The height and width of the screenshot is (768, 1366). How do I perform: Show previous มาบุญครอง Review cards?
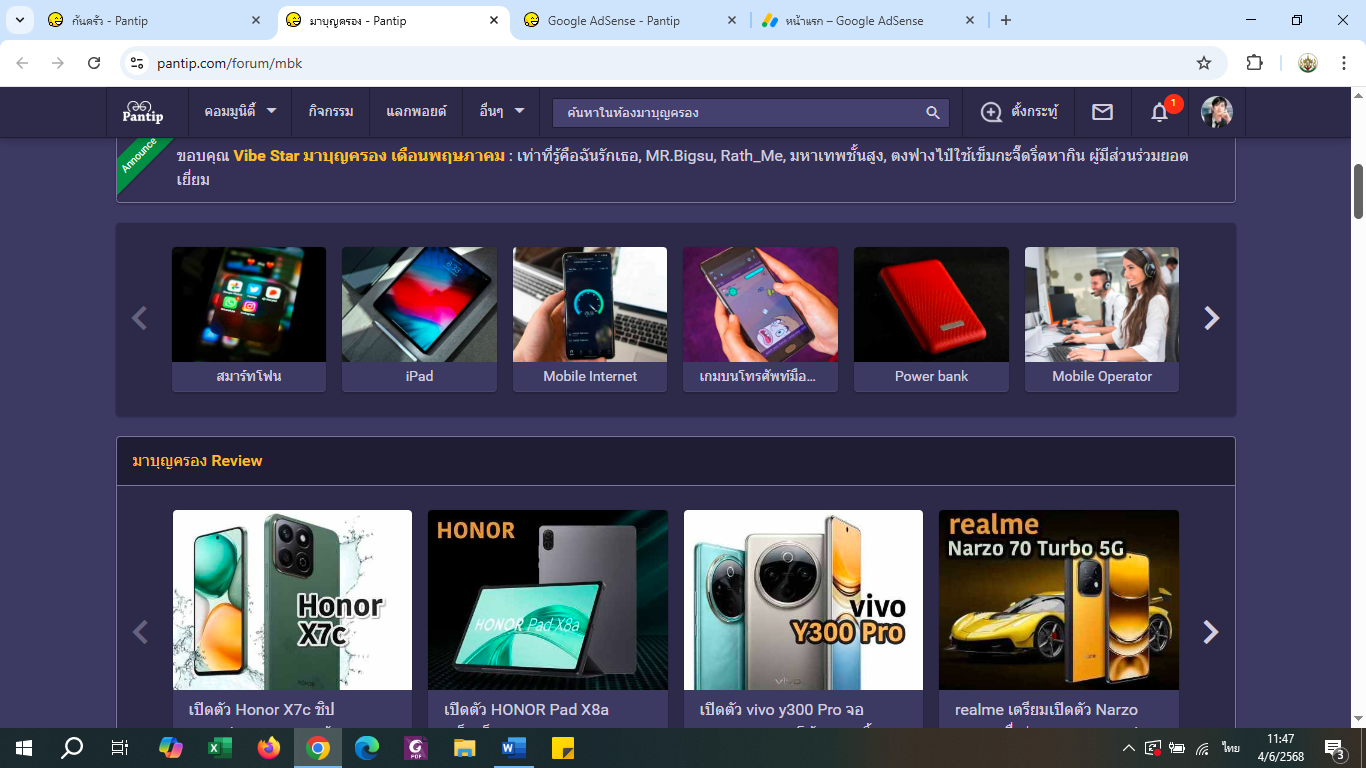click(x=140, y=632)
